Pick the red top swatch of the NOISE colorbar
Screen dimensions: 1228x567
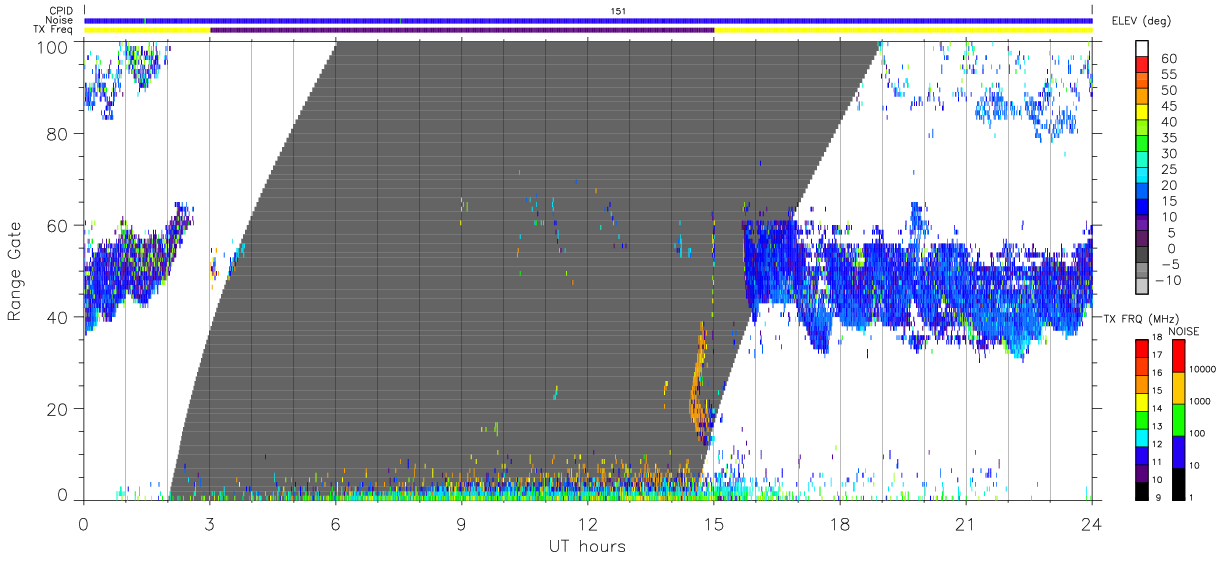(x=1178, y=356)
